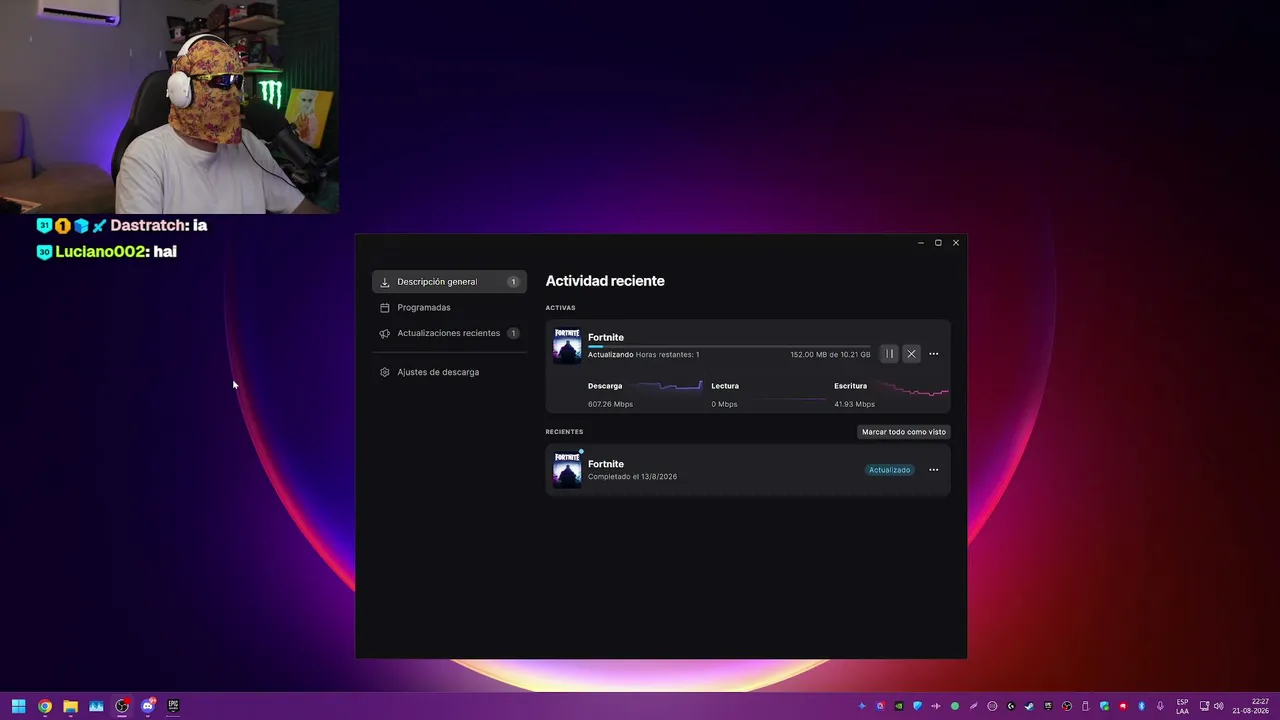Click the blue sparkle tray icon

tap(862, 706)
